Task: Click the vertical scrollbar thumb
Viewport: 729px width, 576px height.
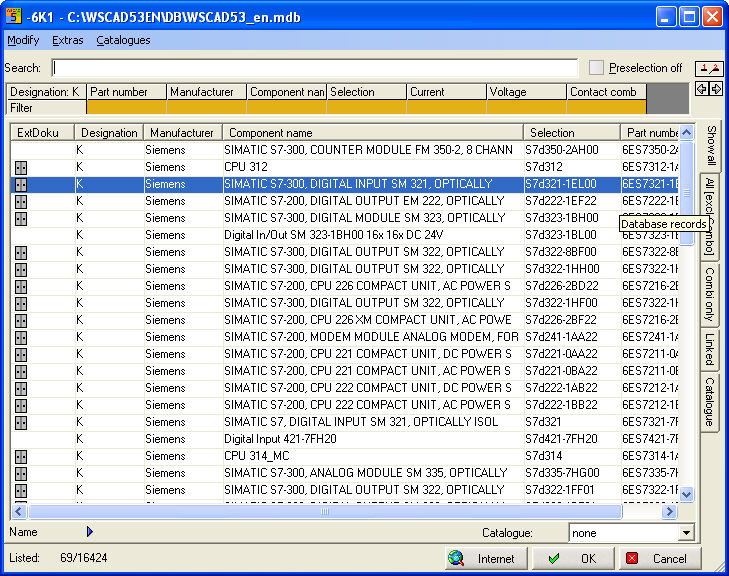Action: 687,193
